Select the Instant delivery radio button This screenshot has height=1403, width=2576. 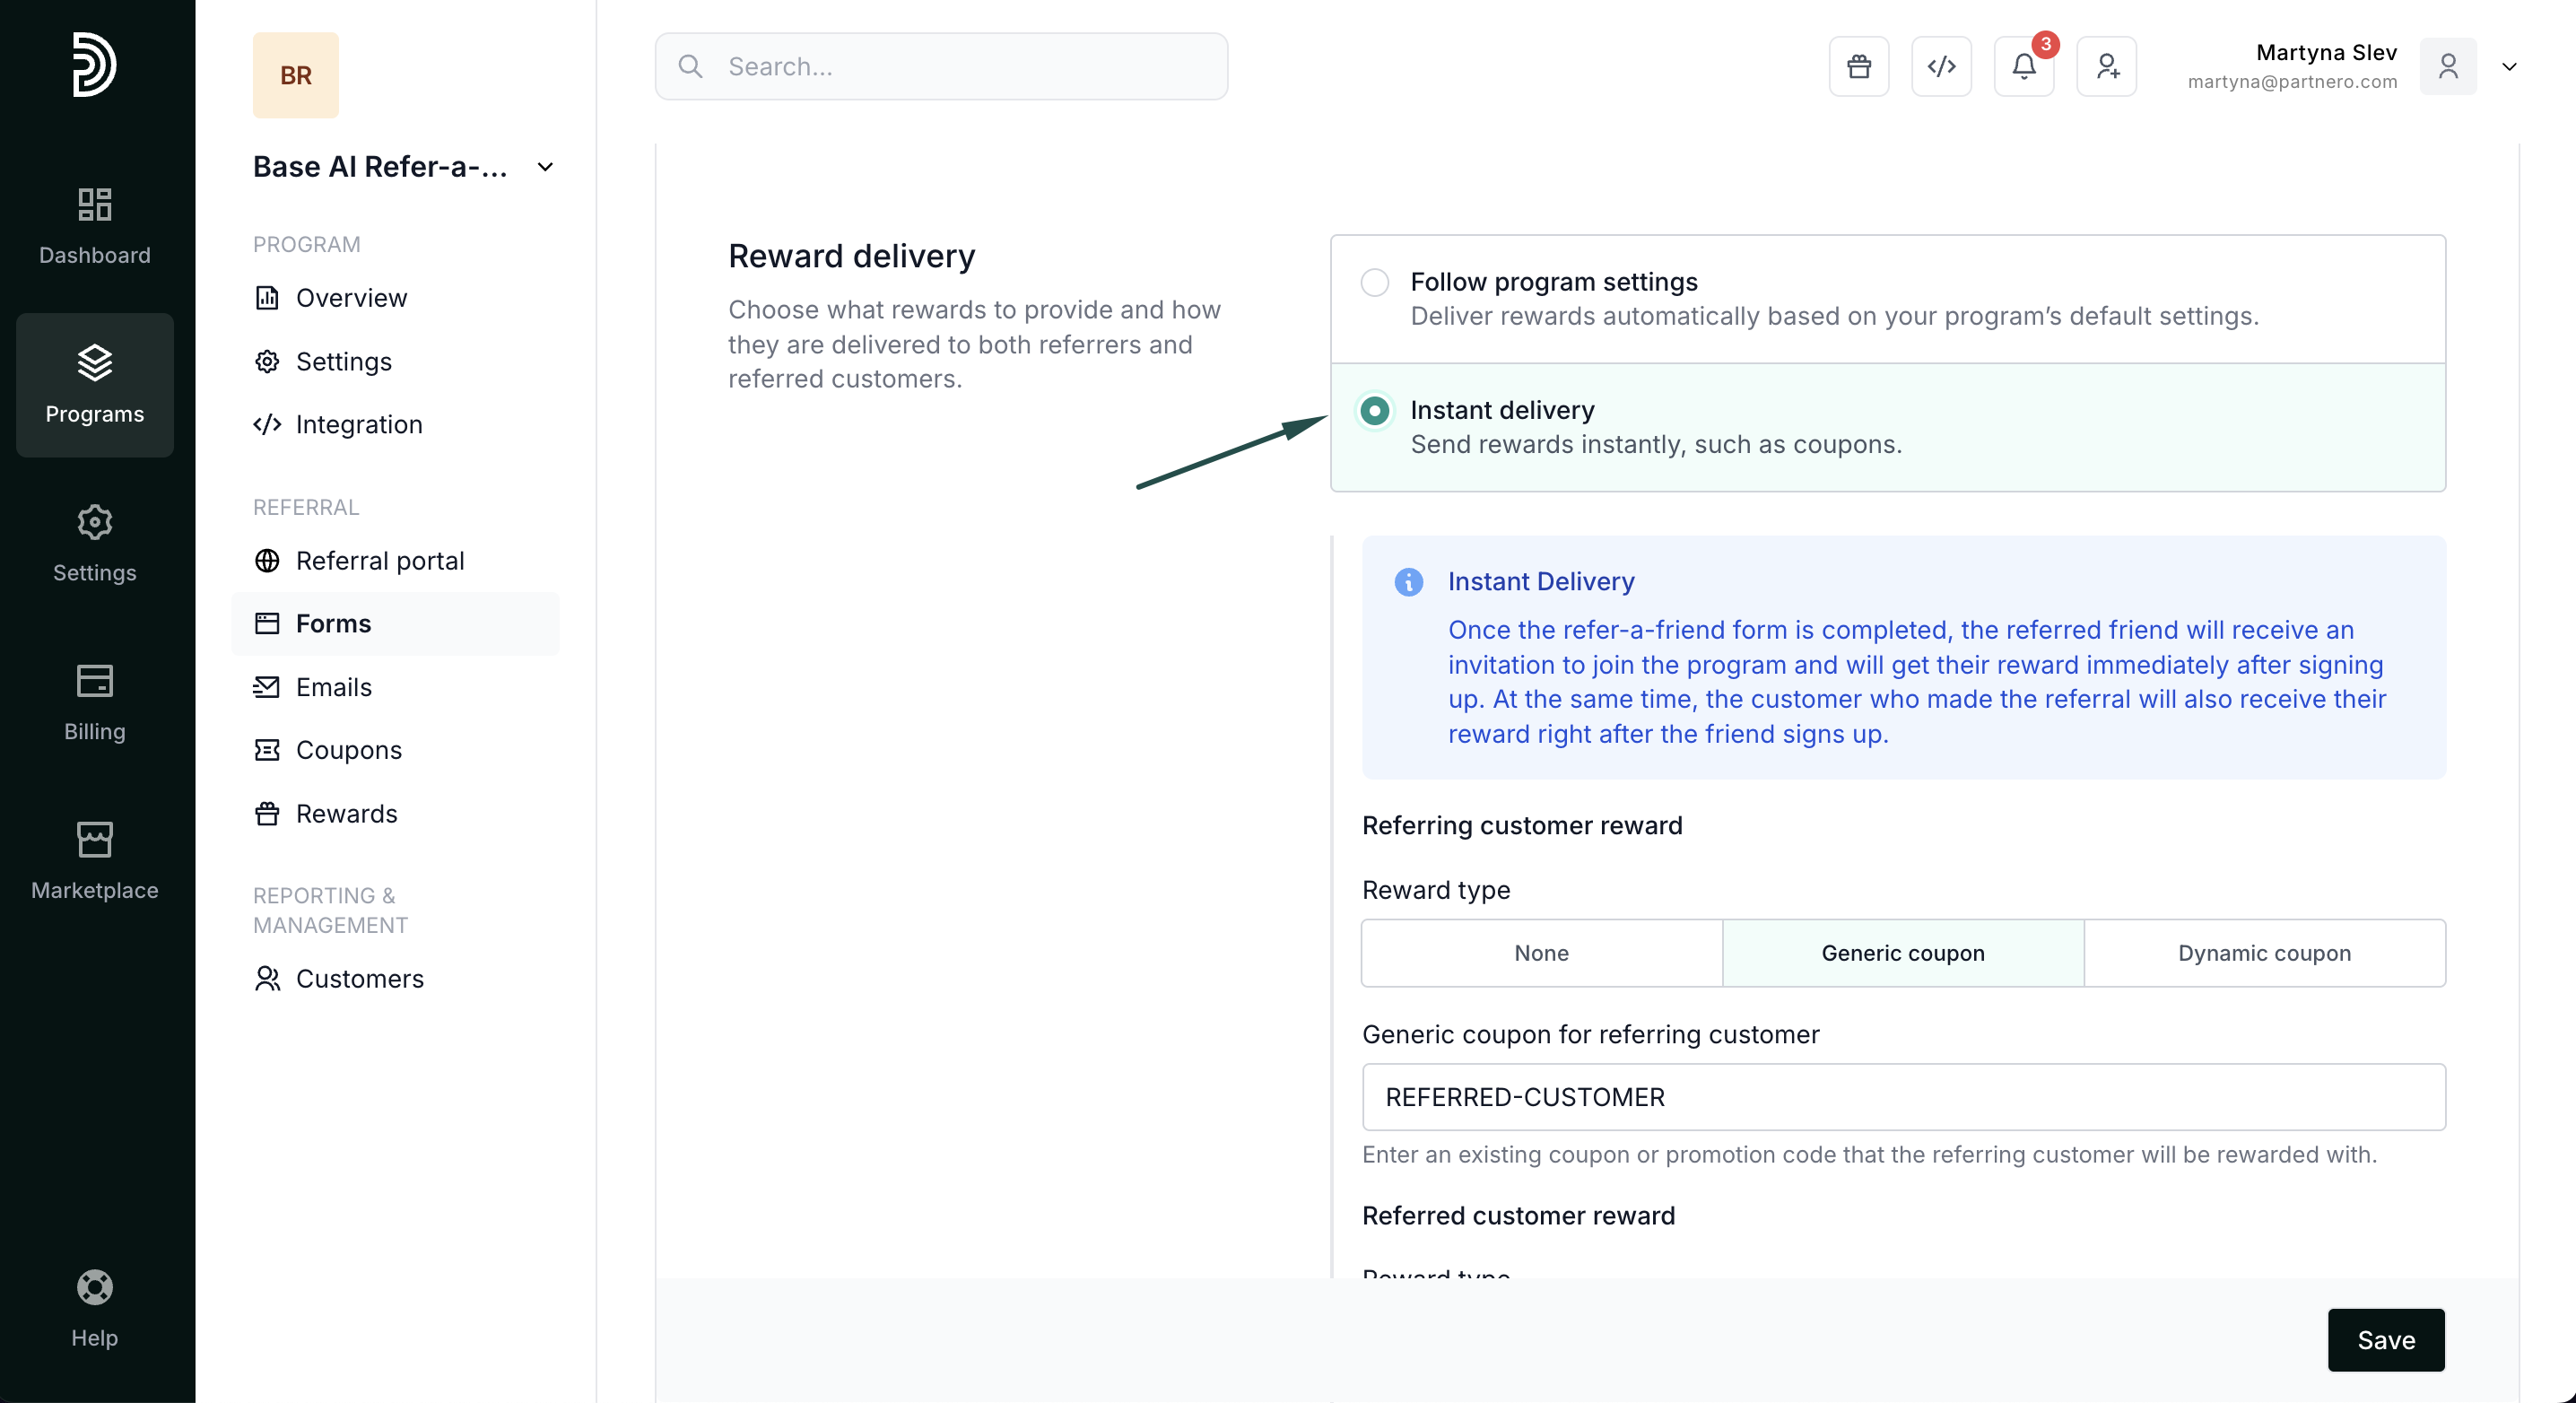tap(1375, 411)
